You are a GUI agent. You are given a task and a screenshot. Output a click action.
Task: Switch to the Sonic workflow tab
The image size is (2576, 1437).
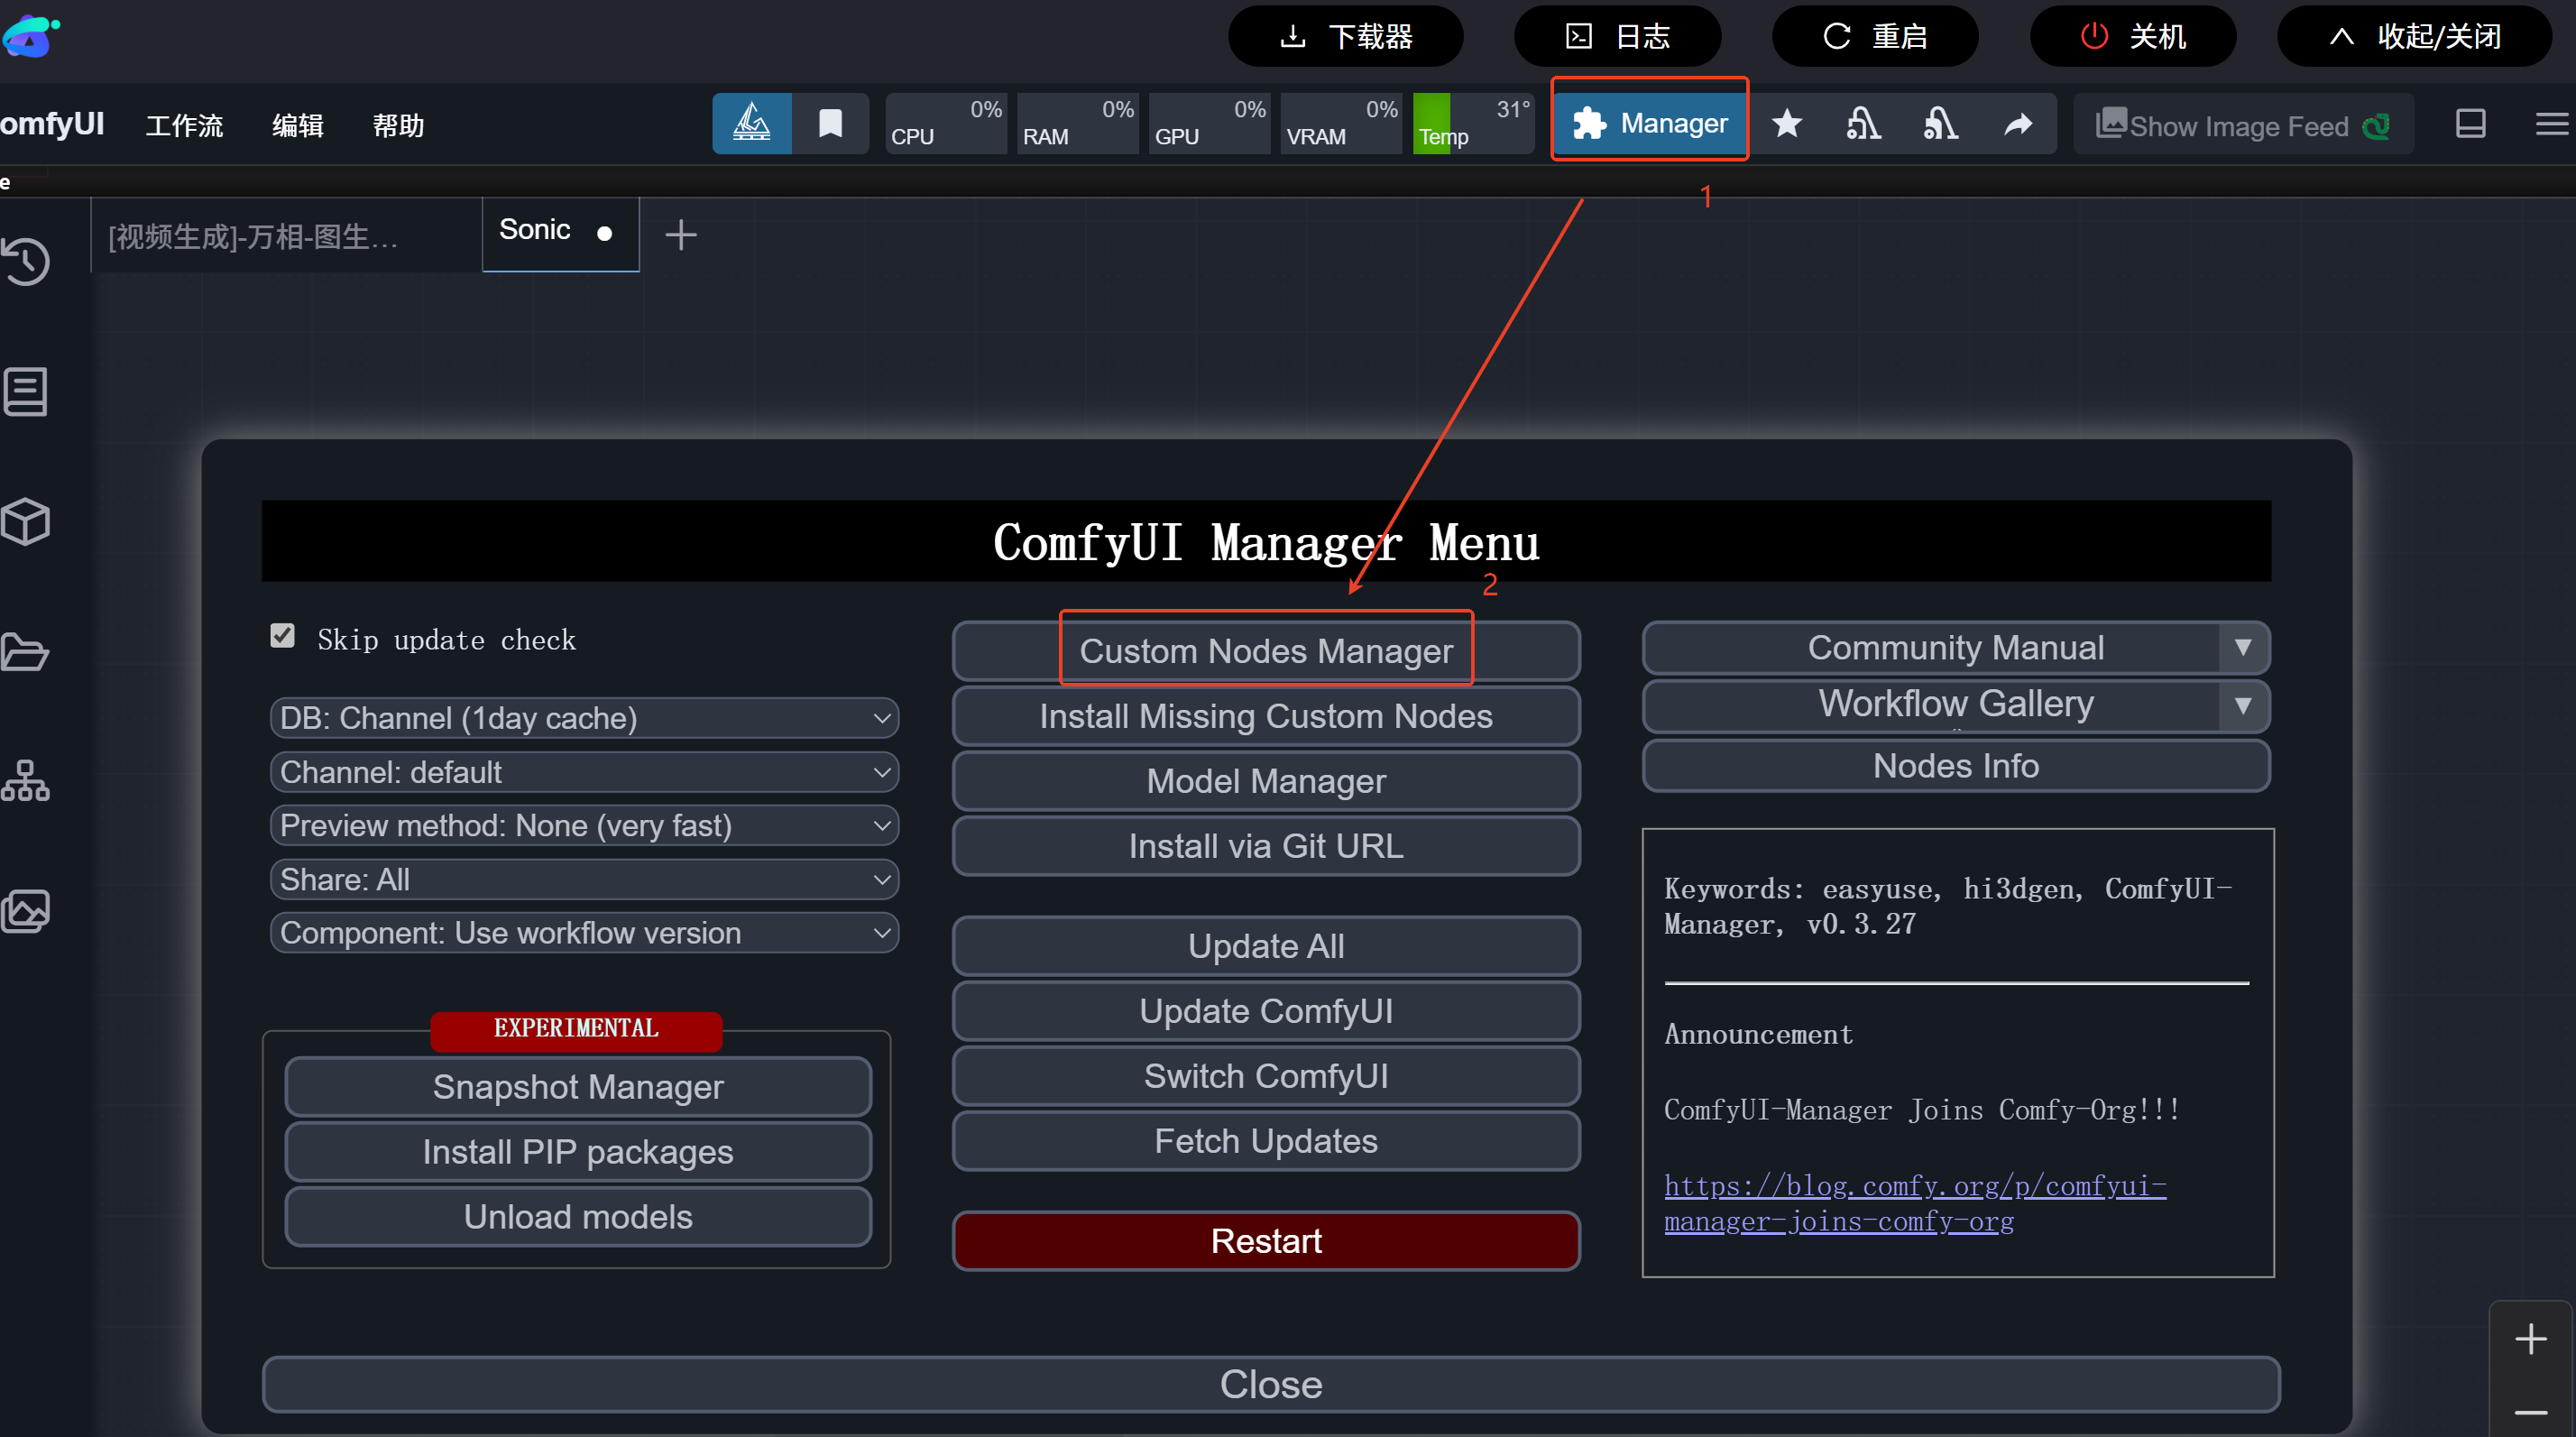(x=535, y=231)
